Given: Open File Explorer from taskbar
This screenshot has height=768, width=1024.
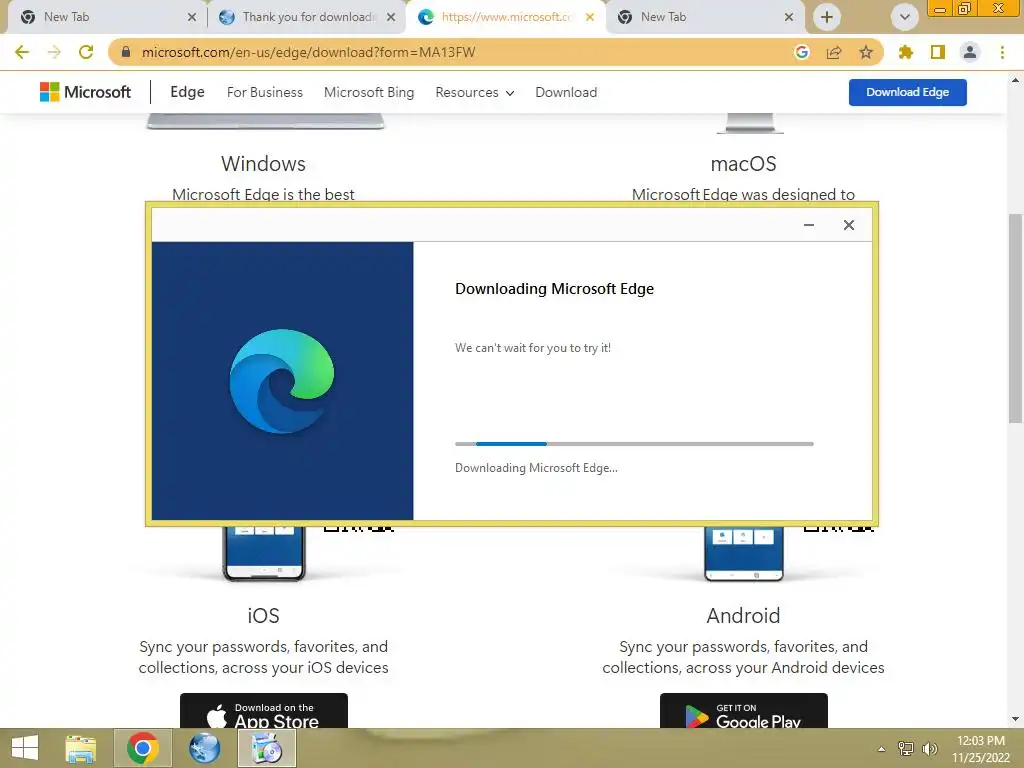Looking at the screenshot, I should [81, 748].
